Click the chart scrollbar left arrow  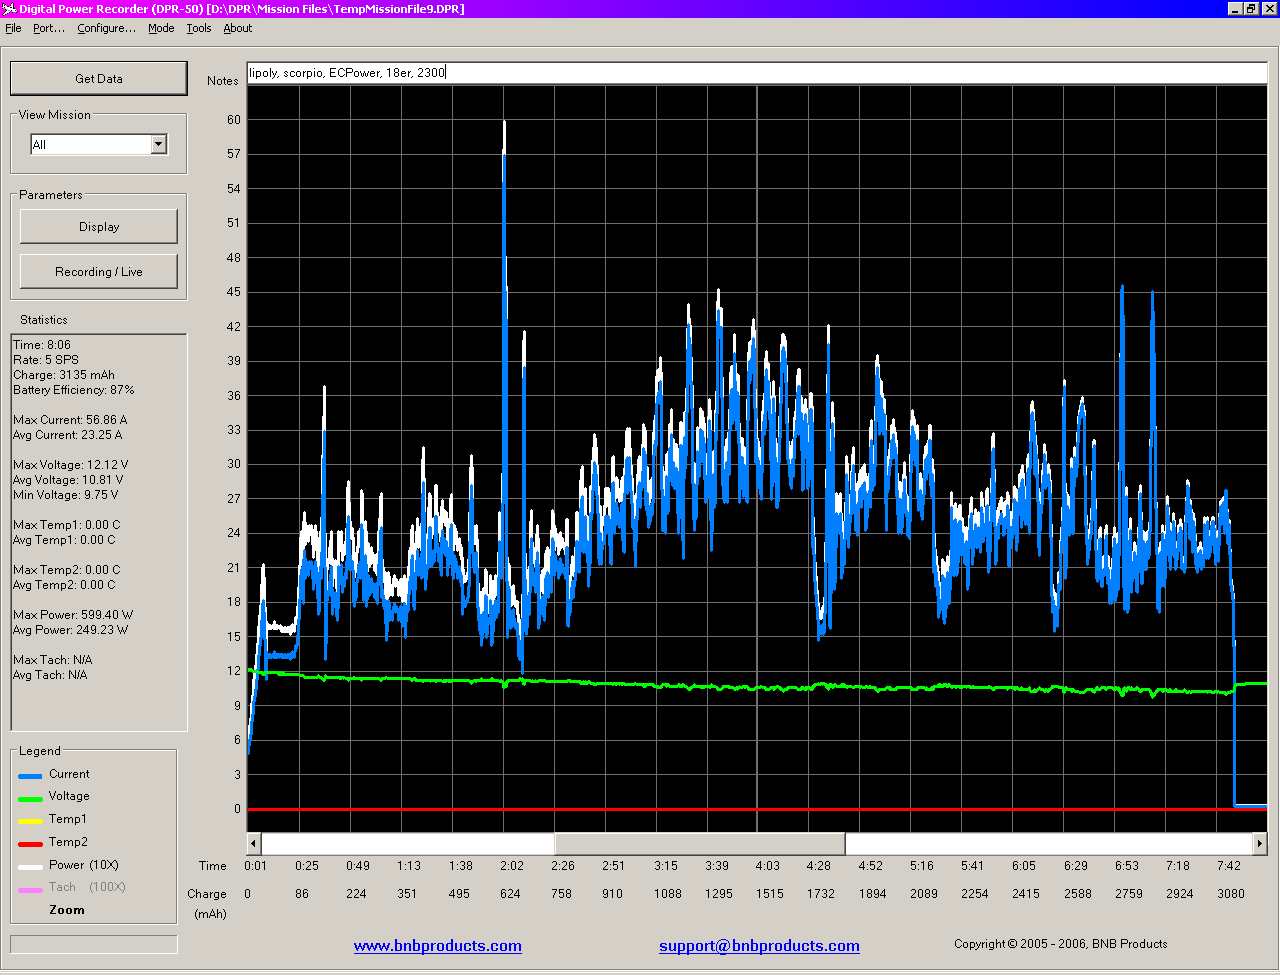pyautogui.click(x=254, y=843)
